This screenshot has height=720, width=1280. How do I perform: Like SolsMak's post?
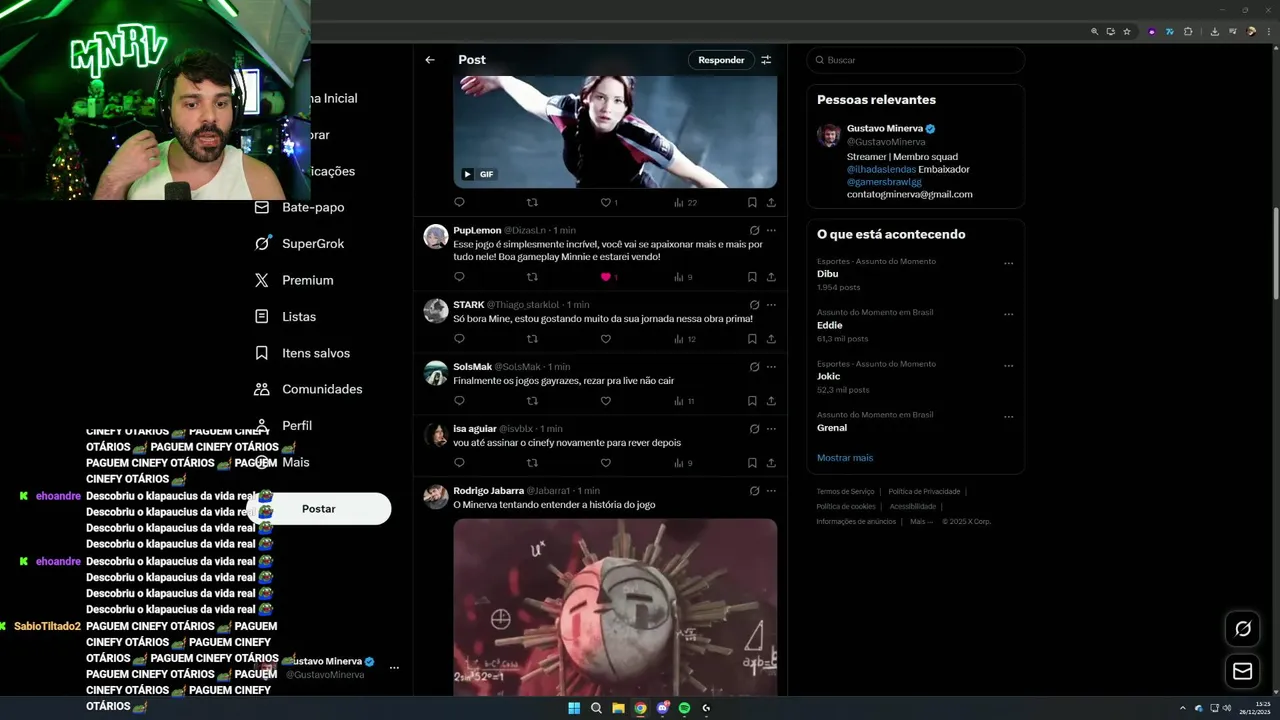(x=605, y=401)
